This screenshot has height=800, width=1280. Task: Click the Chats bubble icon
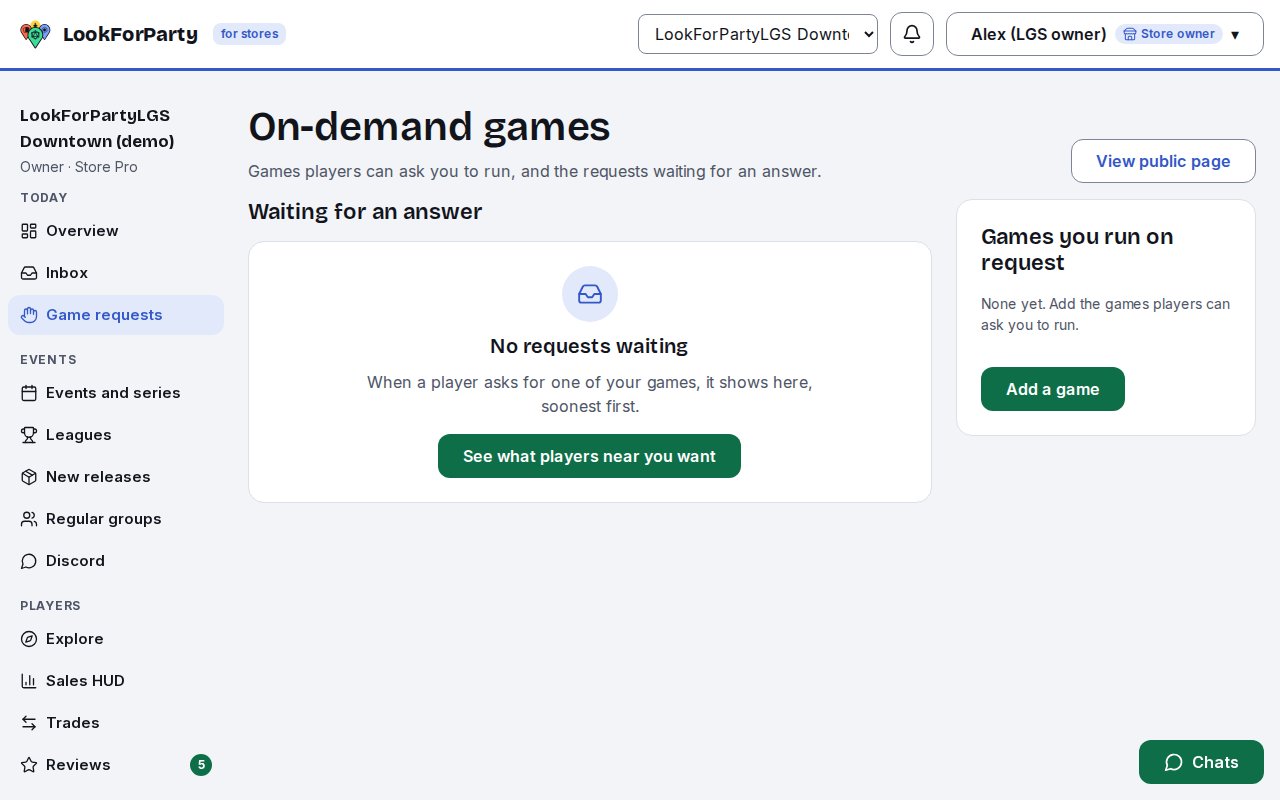coord(1174,762)
